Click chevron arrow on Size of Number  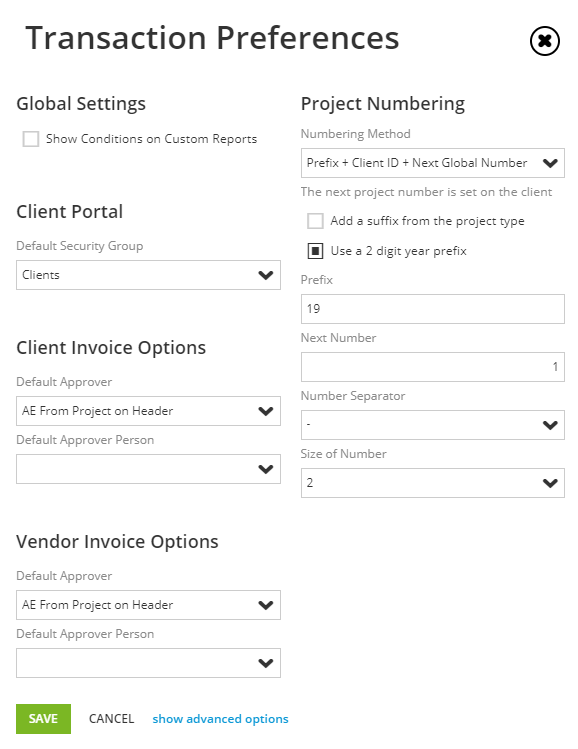click(x=550, y=483)
